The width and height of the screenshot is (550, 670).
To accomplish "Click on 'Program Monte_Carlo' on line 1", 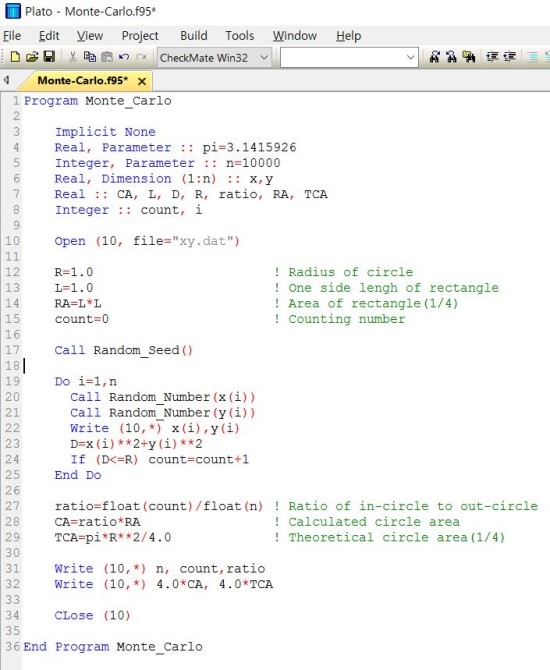I will tap(97, 101).
